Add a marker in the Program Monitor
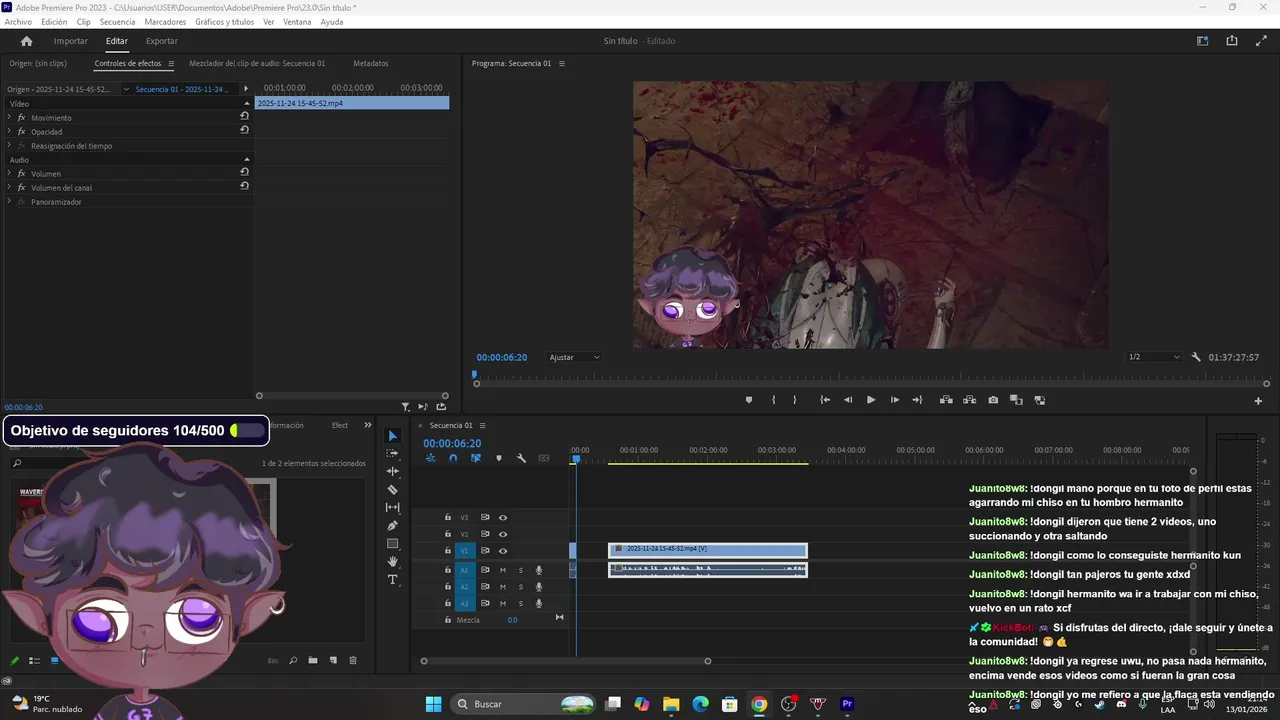The width and height of the screenshot is (1280, 720). [748, 400]
